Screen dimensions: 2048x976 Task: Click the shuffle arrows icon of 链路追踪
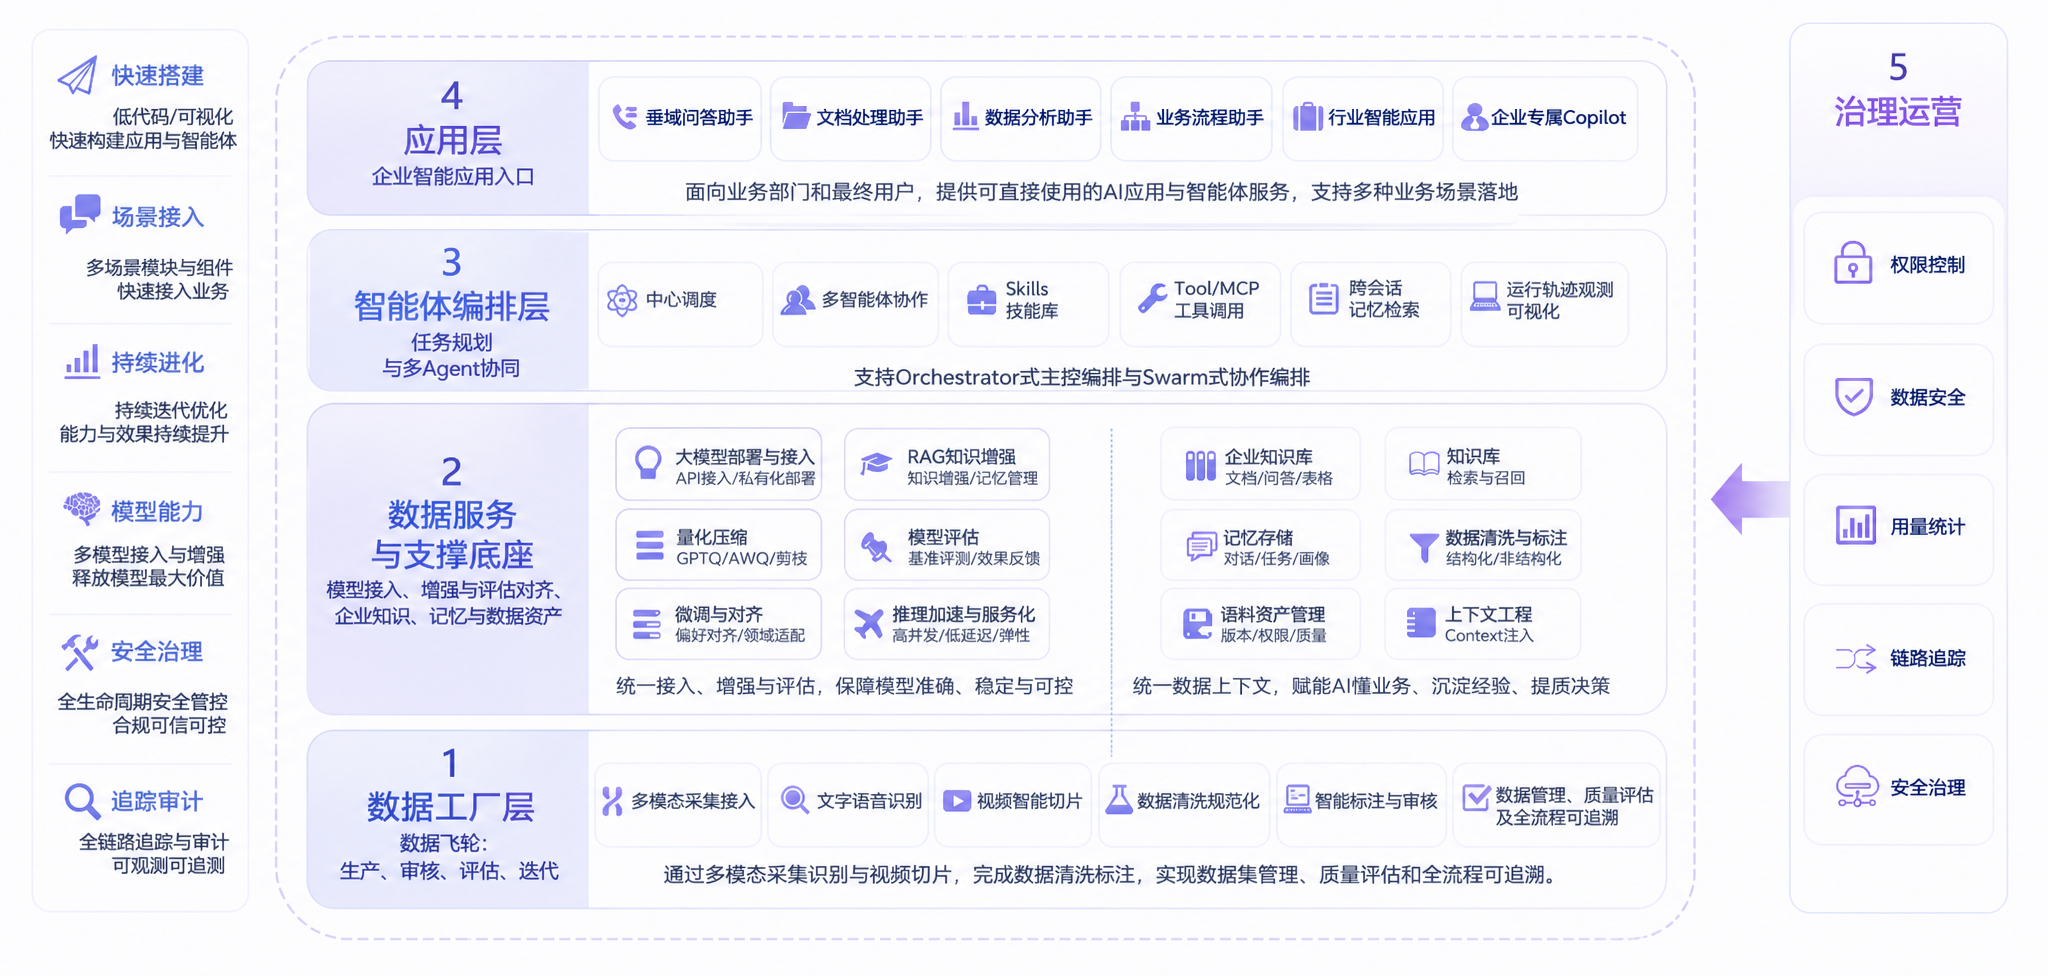click(x=1855, y=658)
